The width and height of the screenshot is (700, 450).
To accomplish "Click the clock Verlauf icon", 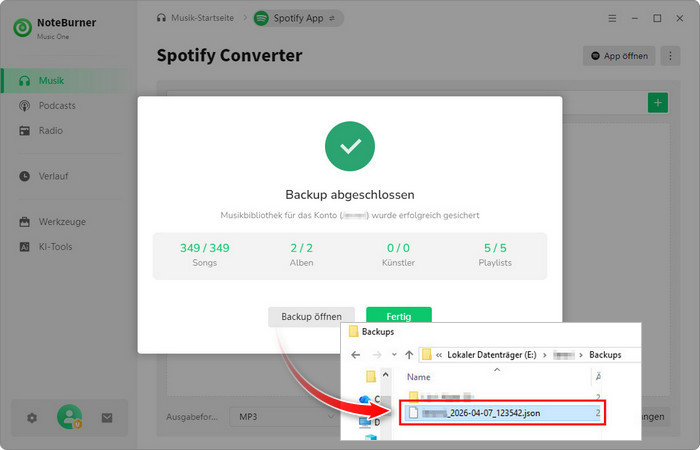I will [x=25, y=176].
